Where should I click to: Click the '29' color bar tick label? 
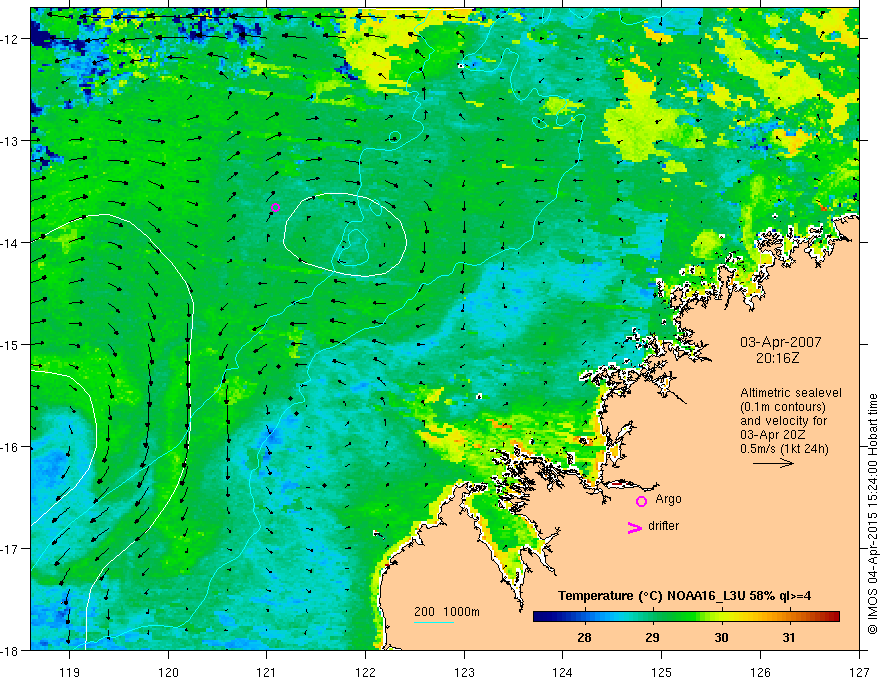pyautogui.click(x=652, y=637)
